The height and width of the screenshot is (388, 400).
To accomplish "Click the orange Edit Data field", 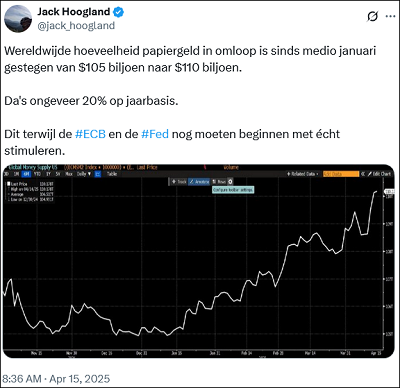I will click(341, 174).
